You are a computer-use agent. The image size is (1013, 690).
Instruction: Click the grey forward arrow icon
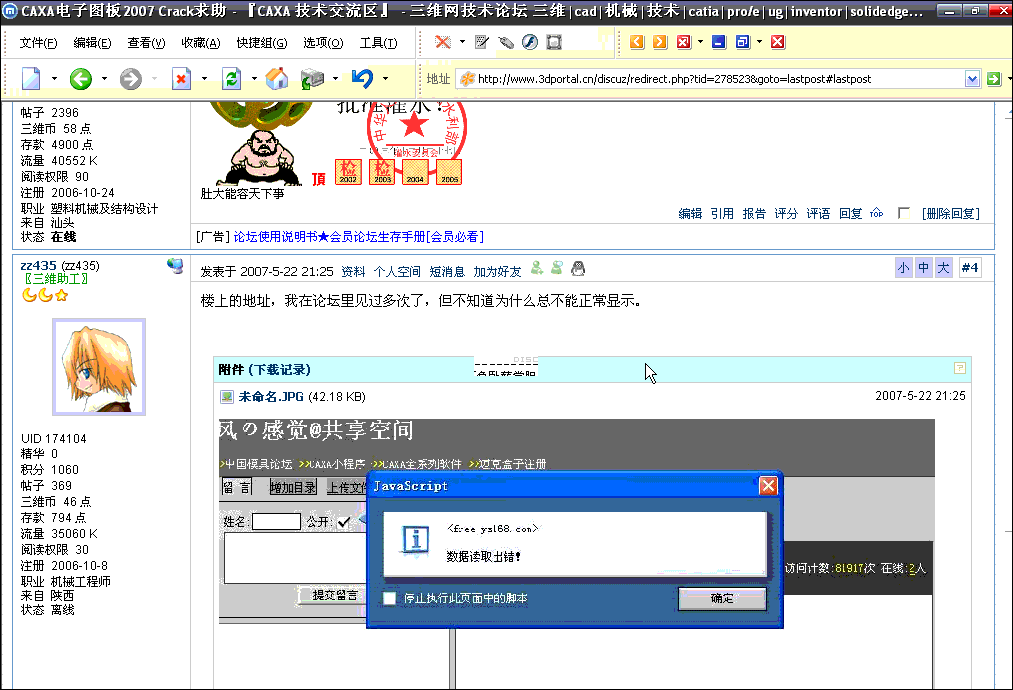131,79
